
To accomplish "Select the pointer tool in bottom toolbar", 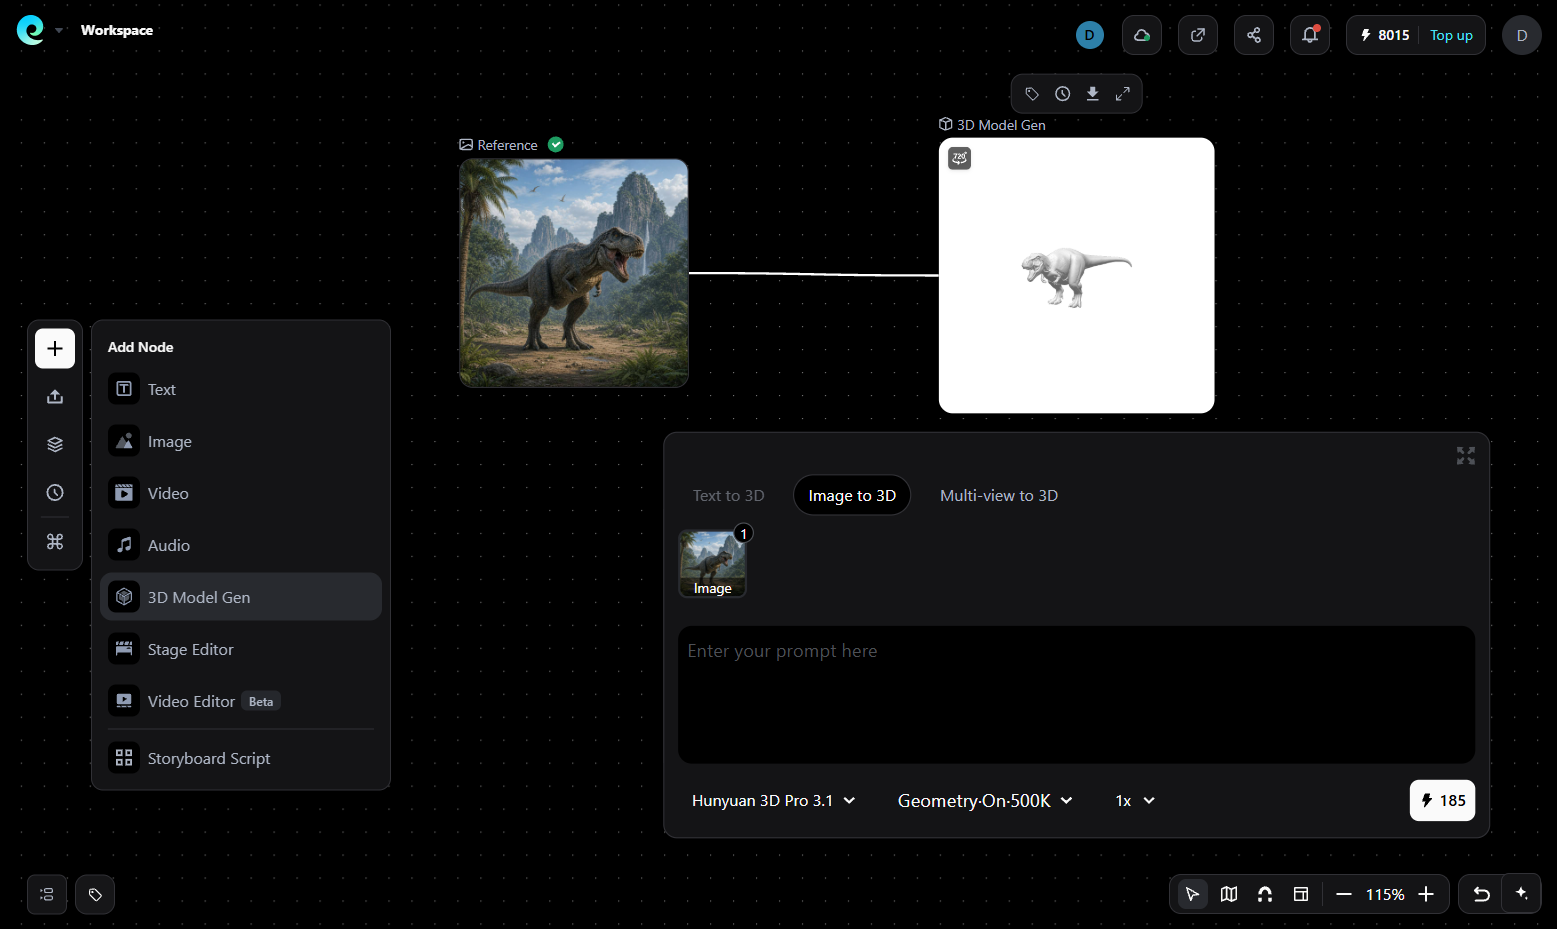I will 1192,894.
